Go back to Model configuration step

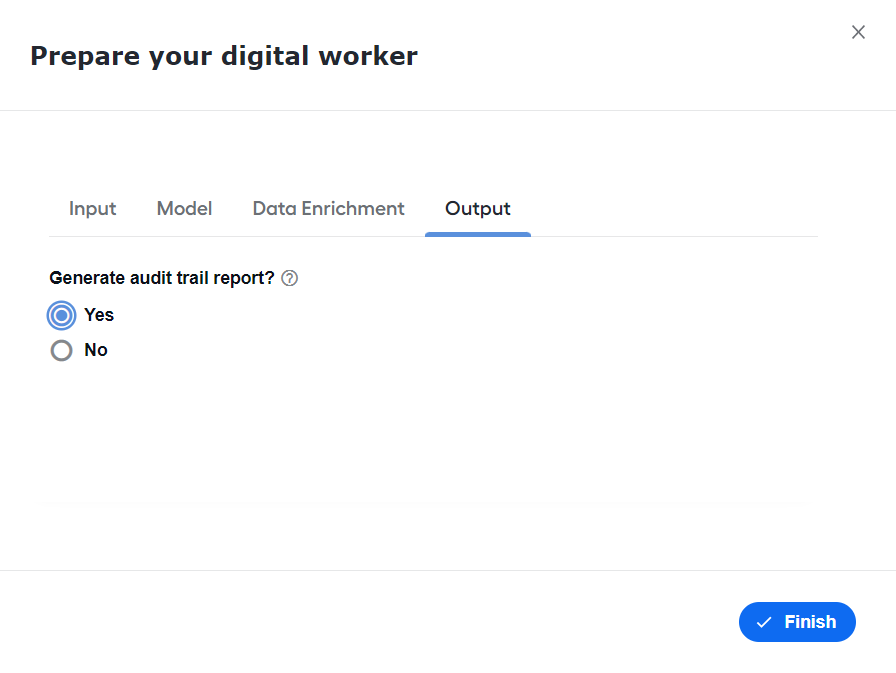click(184, 209)
